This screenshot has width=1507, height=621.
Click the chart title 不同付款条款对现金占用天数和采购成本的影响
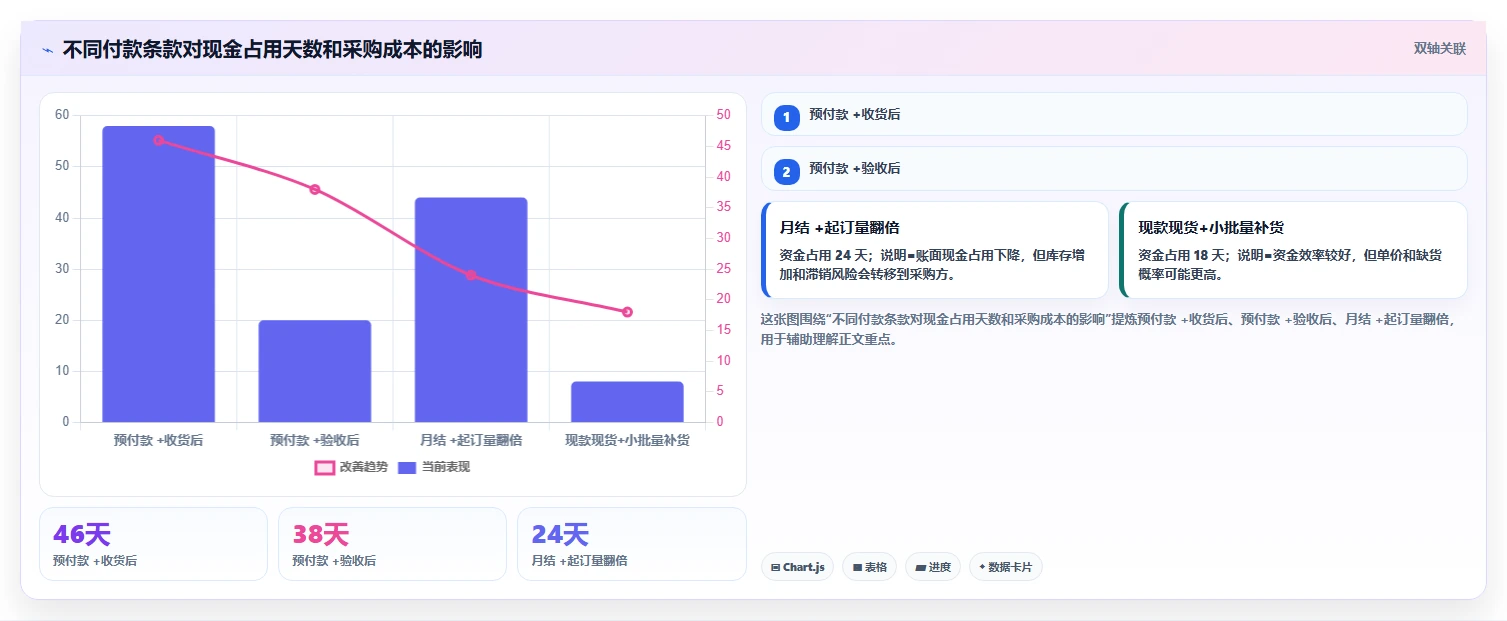coord(272,50)
